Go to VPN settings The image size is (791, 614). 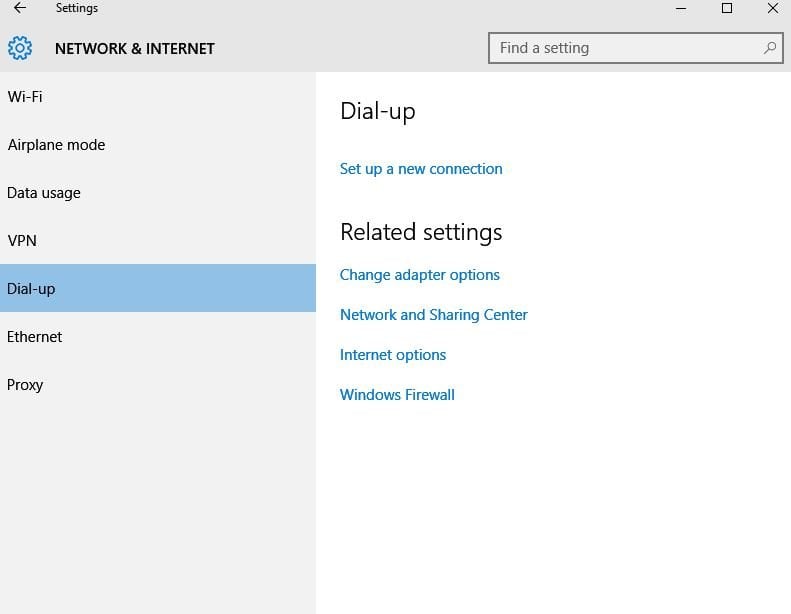point(158,241)
